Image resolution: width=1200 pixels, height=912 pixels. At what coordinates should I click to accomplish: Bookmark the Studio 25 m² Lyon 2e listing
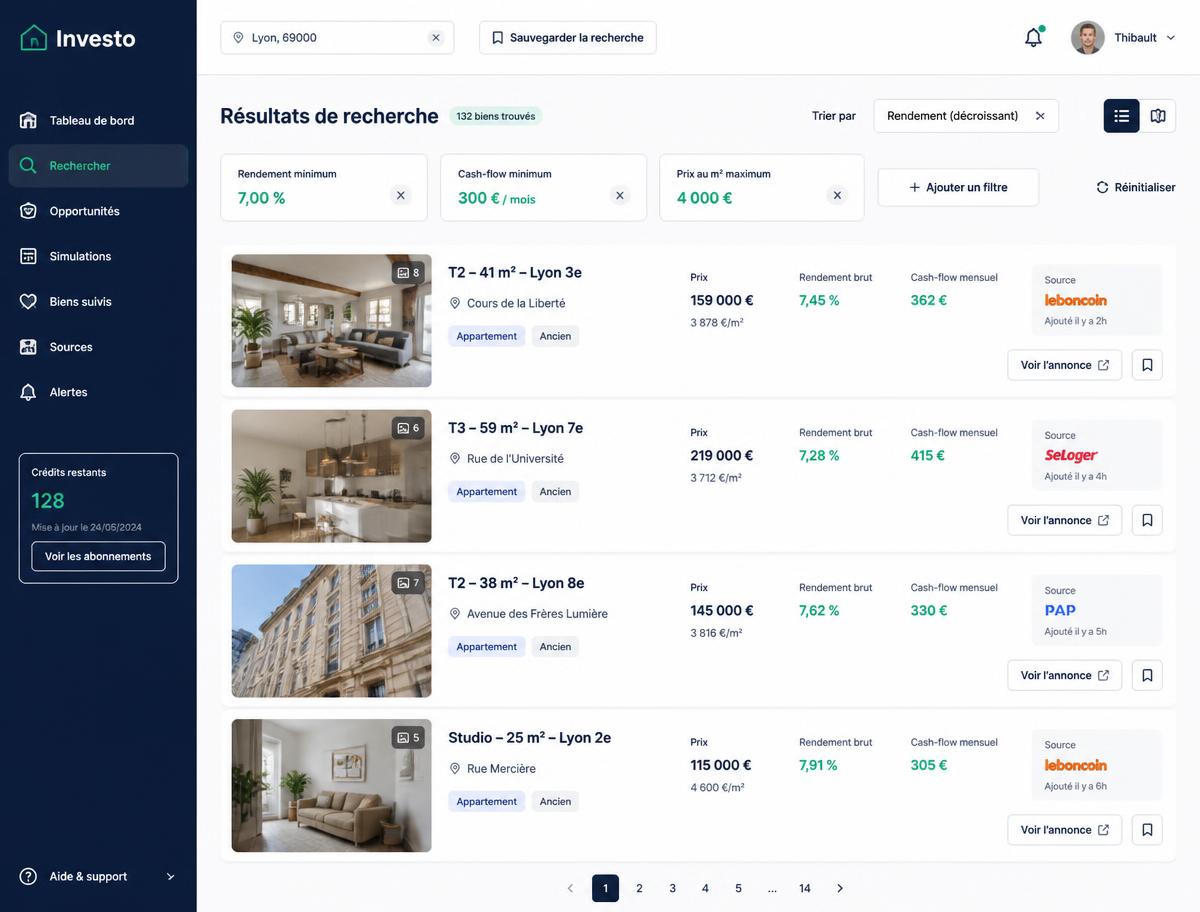pos(1147,830)
